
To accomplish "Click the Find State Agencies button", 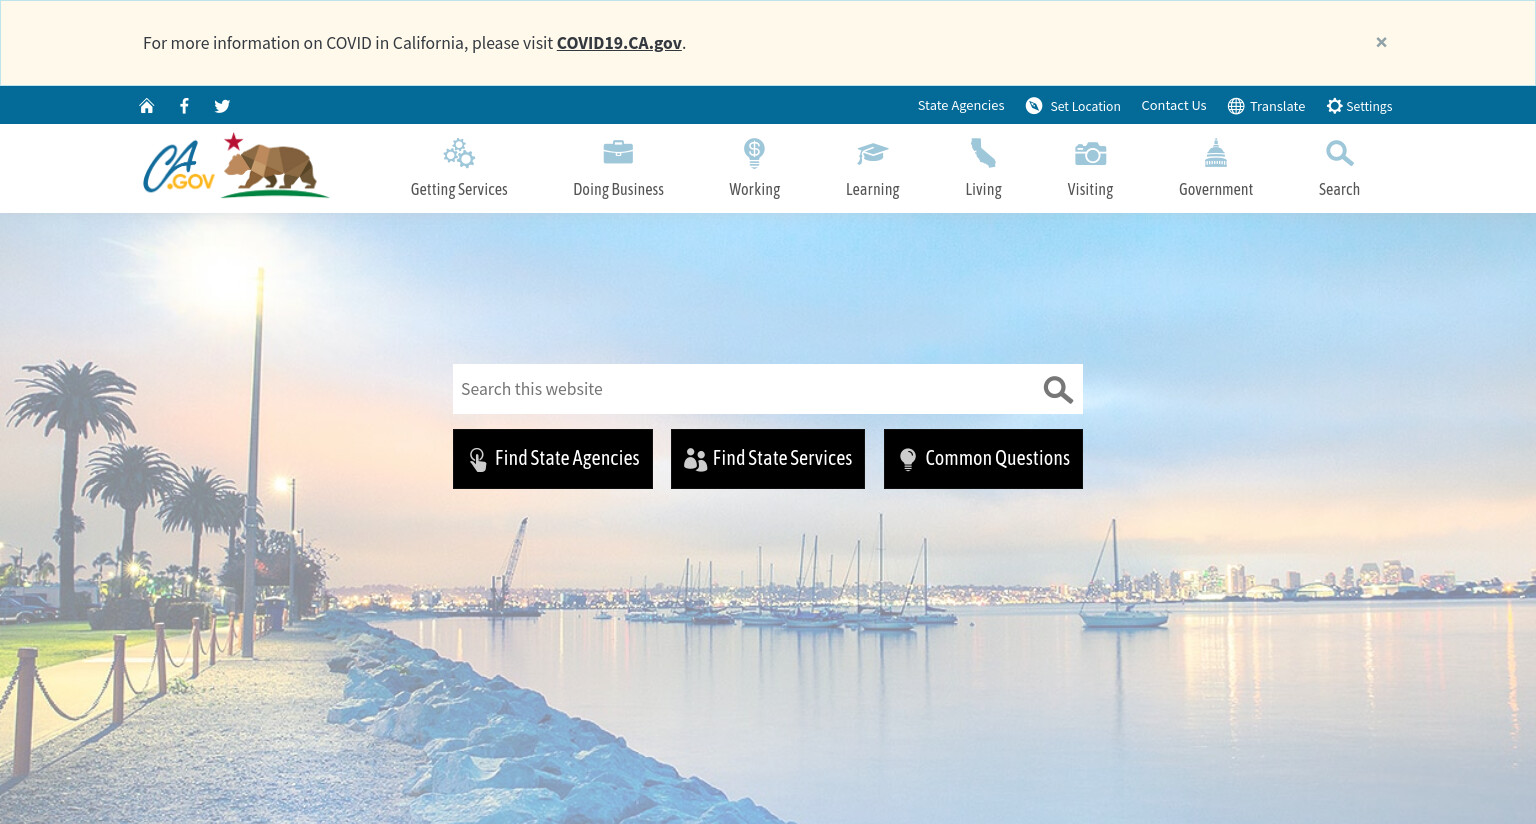I will 553,459.
